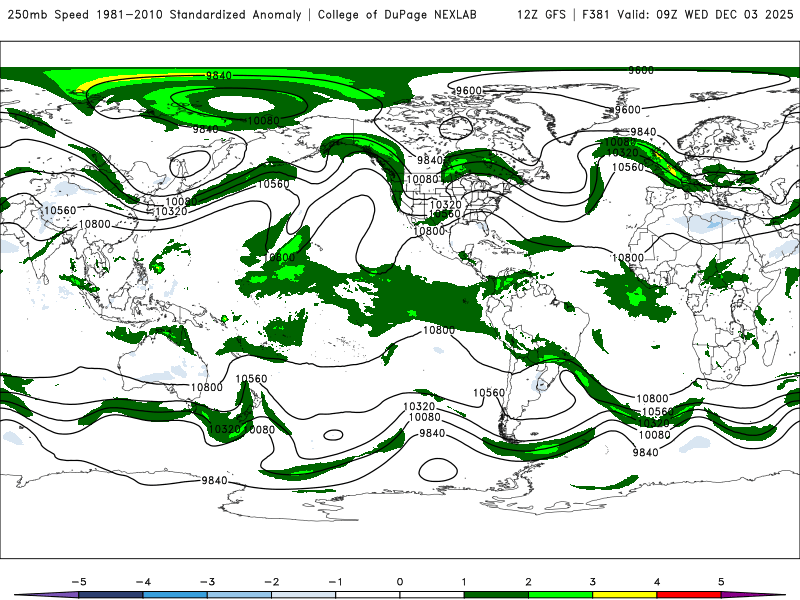This screenshot has height=600, width=800.
Task: Click the blue -4-to--3 colorbar segment
Action: [x=175, y=595]
